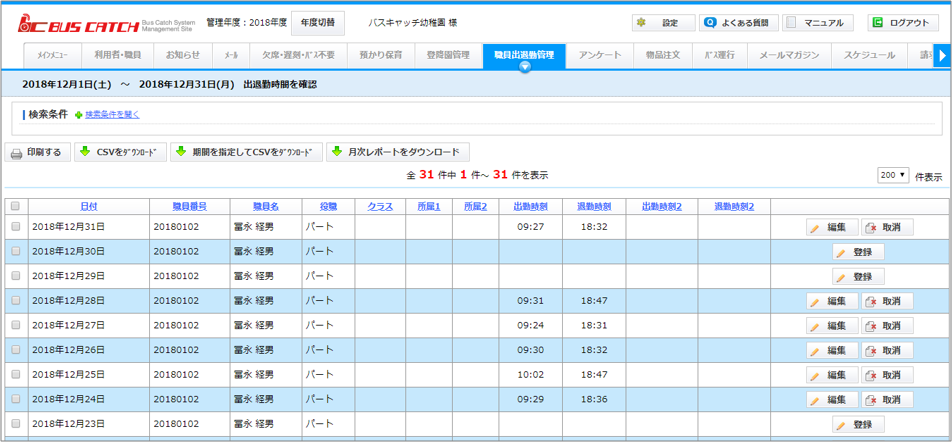Check the 2018年12月31日 row checkbox
952x442 pixels.
[16, 226]
